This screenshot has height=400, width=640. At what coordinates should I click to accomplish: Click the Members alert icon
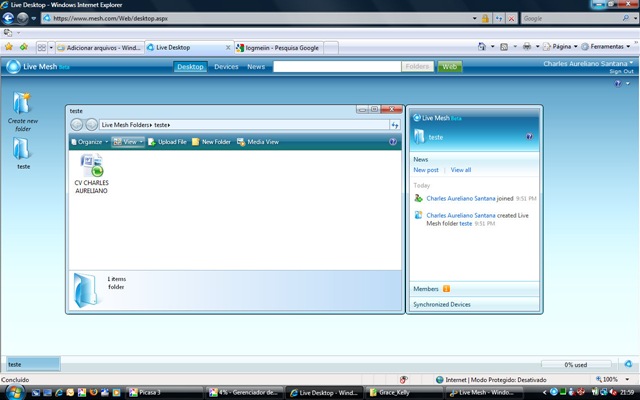446,289
